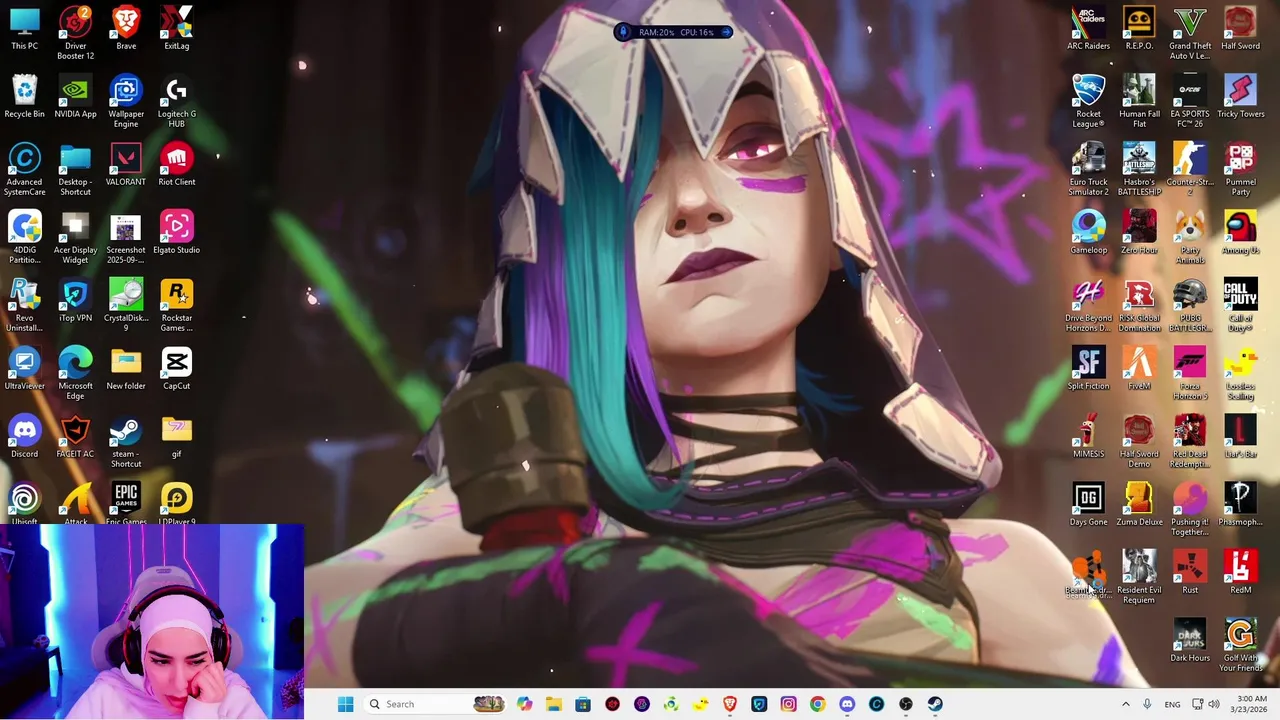Open the NVIDIA App shortcut

[75, 97]
